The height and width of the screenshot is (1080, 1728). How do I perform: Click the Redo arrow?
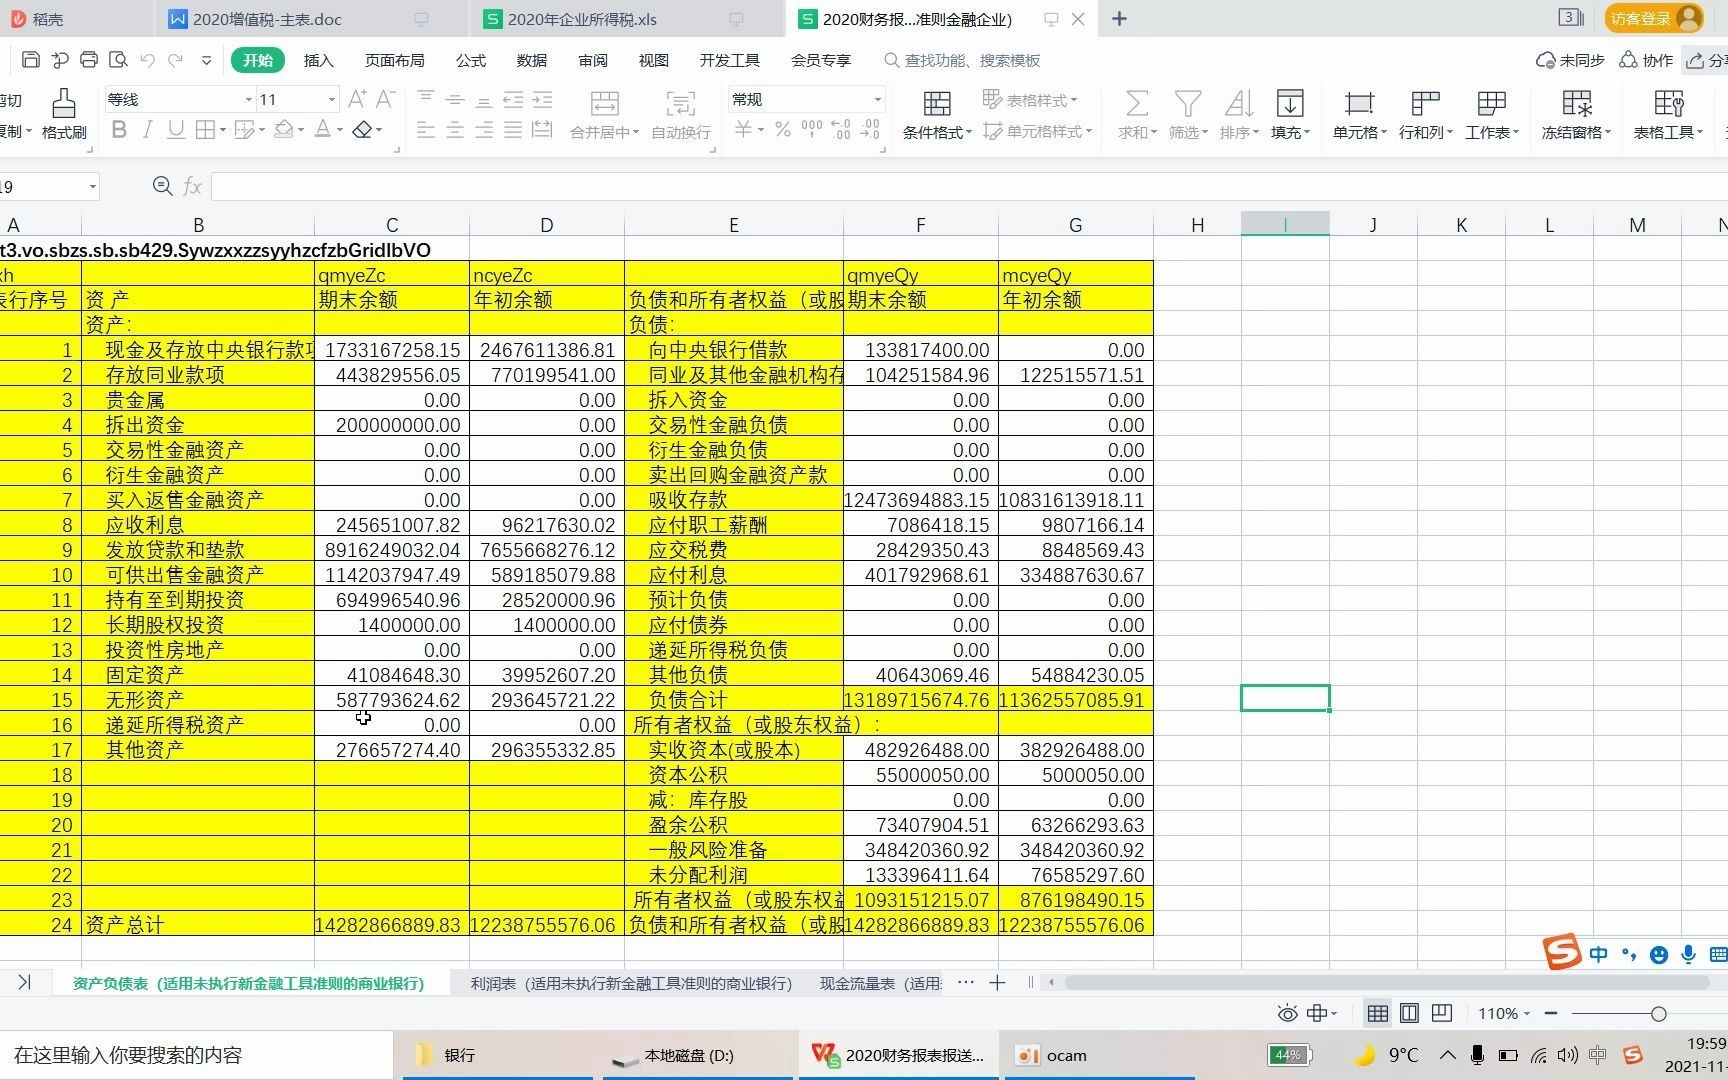[x=175, y=60]
